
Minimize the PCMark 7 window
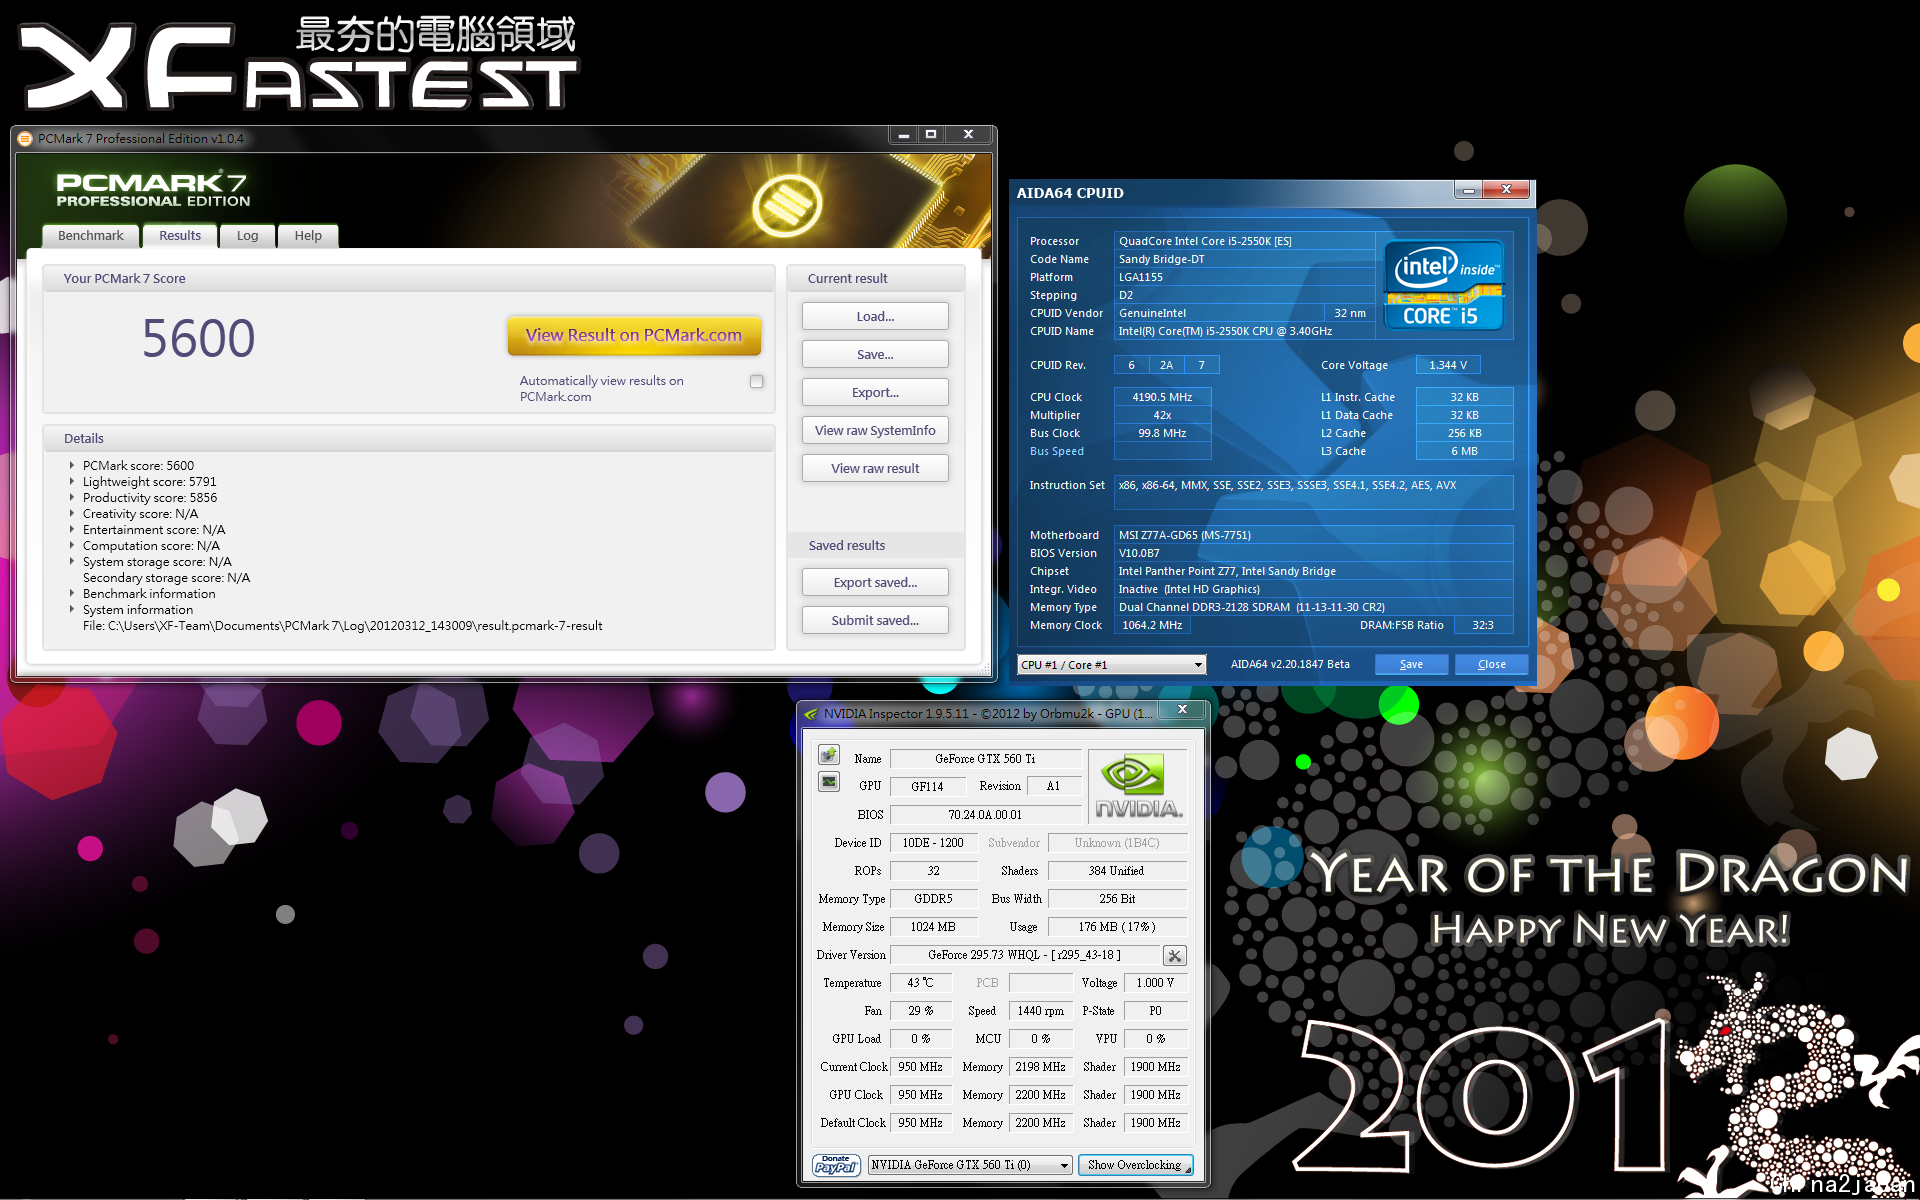[x=903, y=134]
